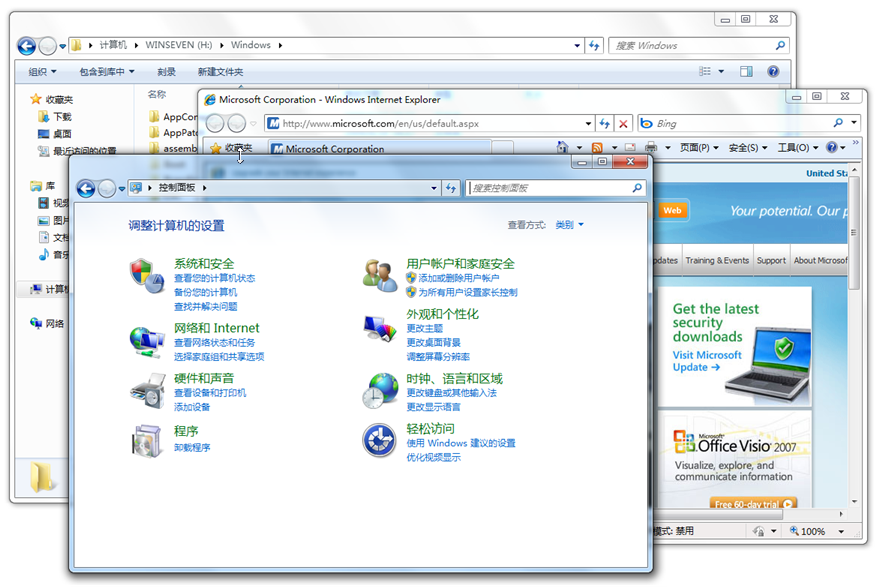Expand Control Panel address bar dropdown

tap(434, 188)
